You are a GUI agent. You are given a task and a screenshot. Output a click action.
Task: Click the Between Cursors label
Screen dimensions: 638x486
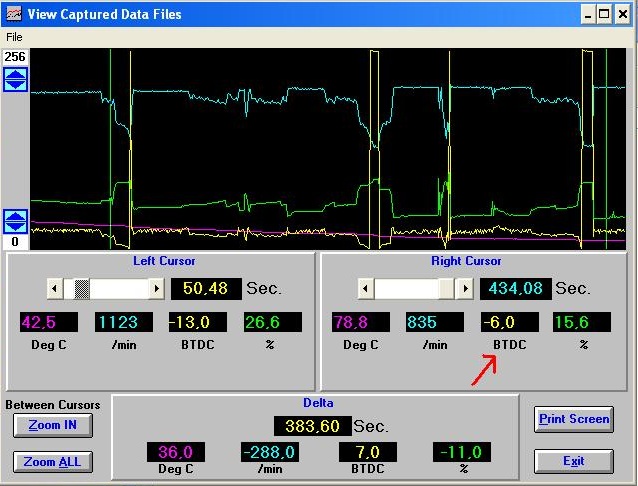(53, 405)
